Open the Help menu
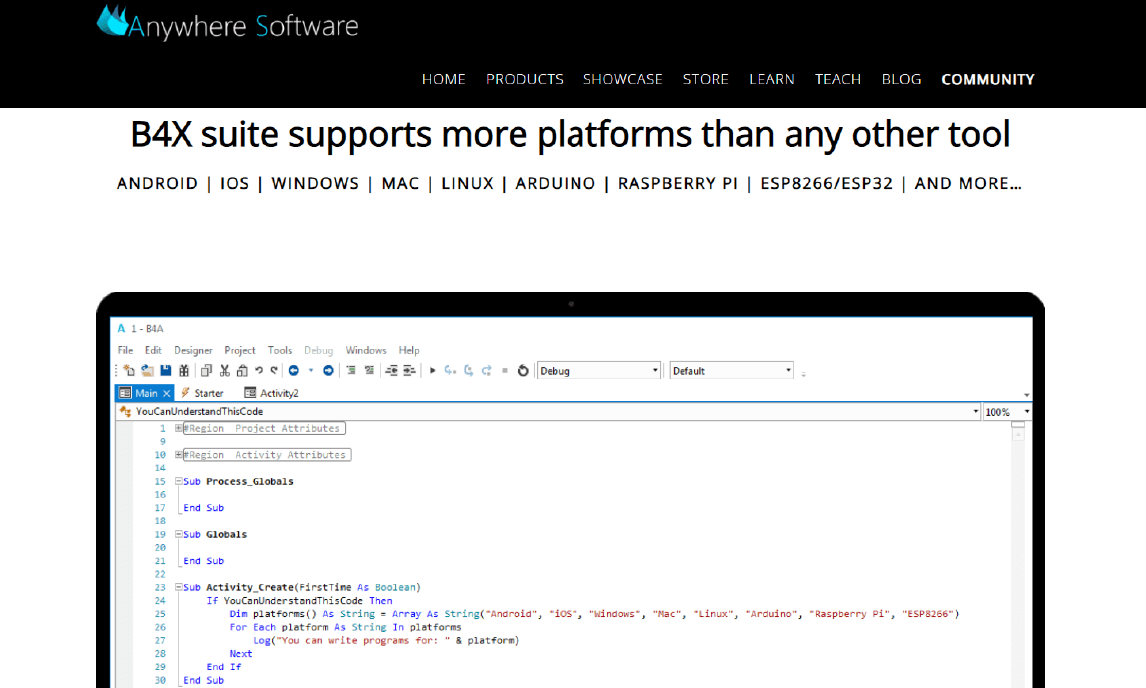Screen dimensions: 1146x688 pos(409,350)
